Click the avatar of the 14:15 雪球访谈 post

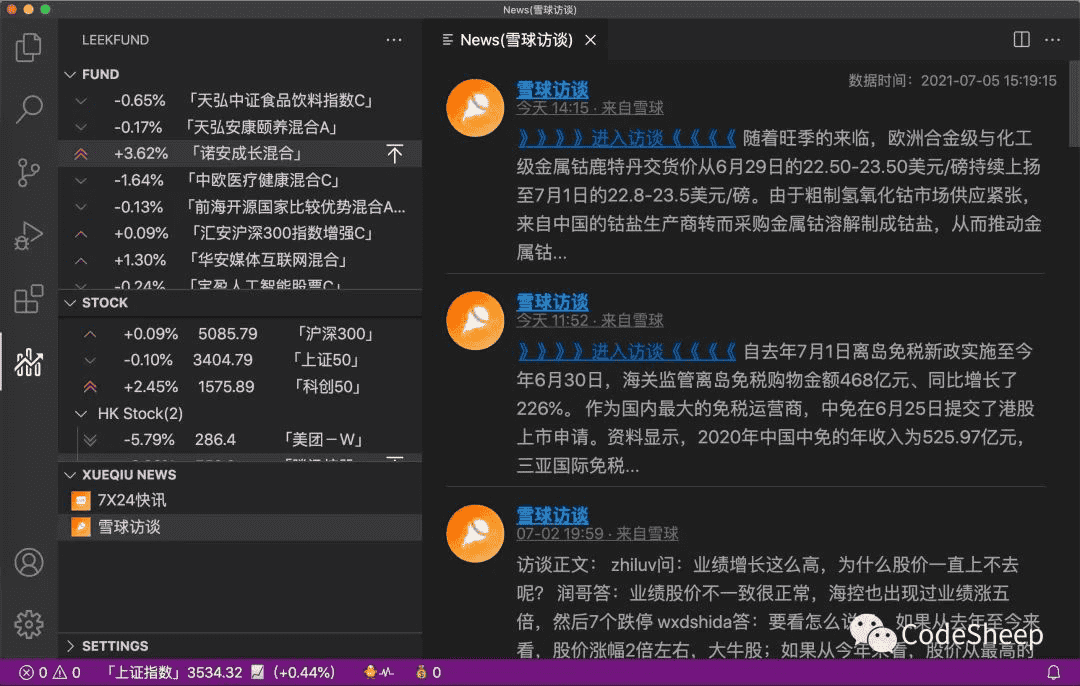point(475,108)
